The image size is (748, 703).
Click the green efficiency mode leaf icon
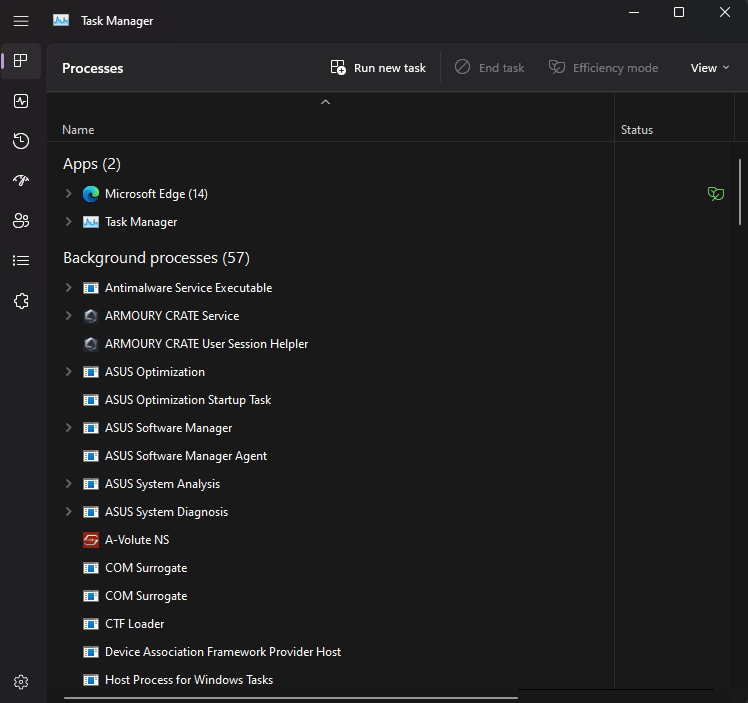pyautogui.click(x=716, y=194)
